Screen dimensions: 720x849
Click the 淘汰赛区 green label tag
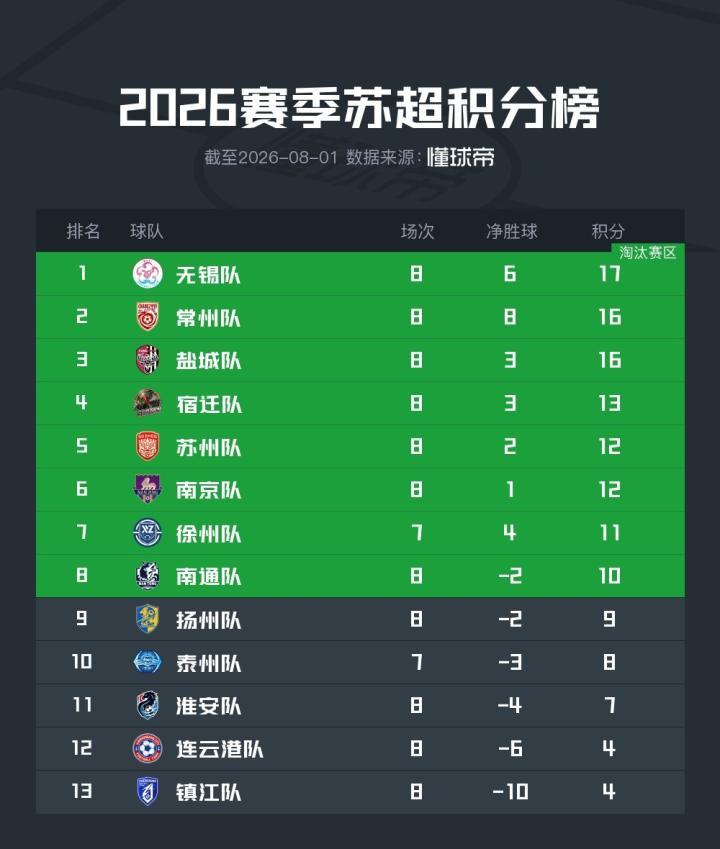[647, 253]
